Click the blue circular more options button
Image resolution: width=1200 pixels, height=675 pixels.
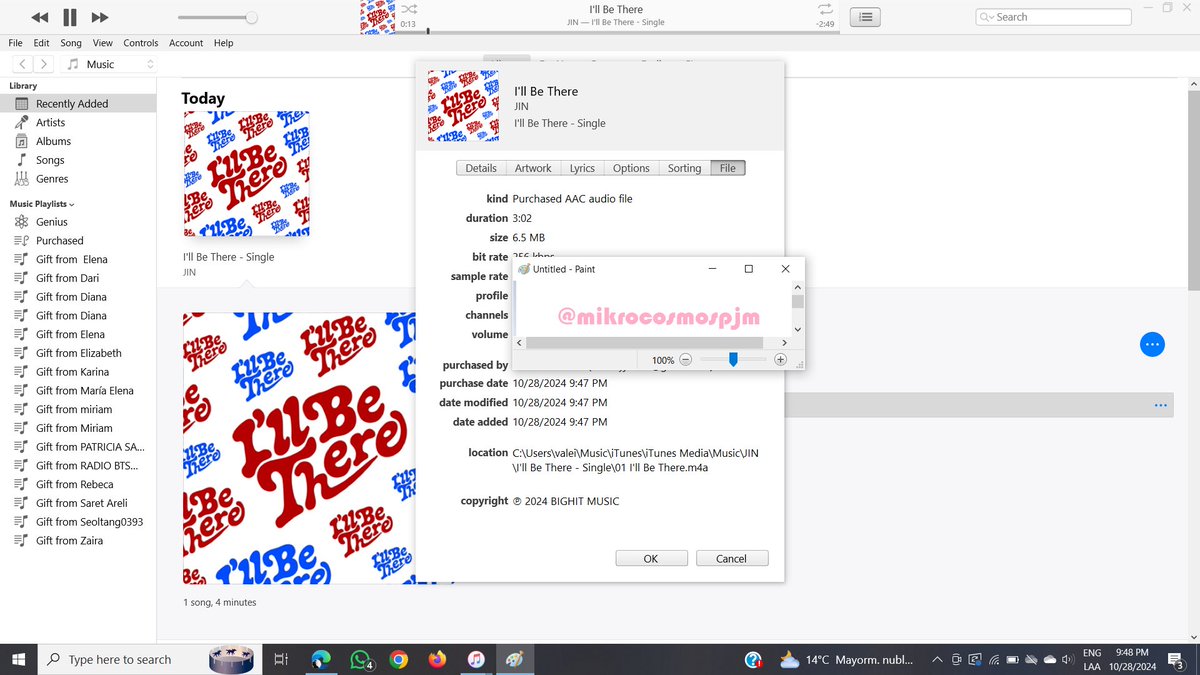(1152, 344)
